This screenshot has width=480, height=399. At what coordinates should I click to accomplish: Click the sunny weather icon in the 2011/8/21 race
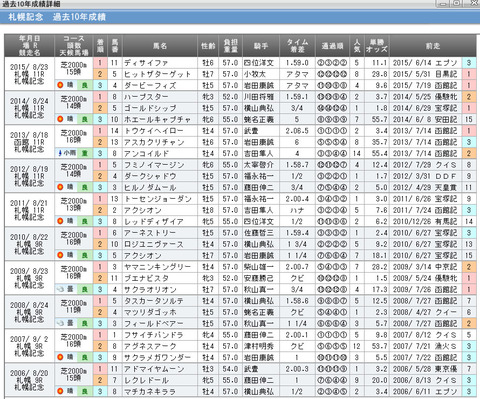click(60, 221)
